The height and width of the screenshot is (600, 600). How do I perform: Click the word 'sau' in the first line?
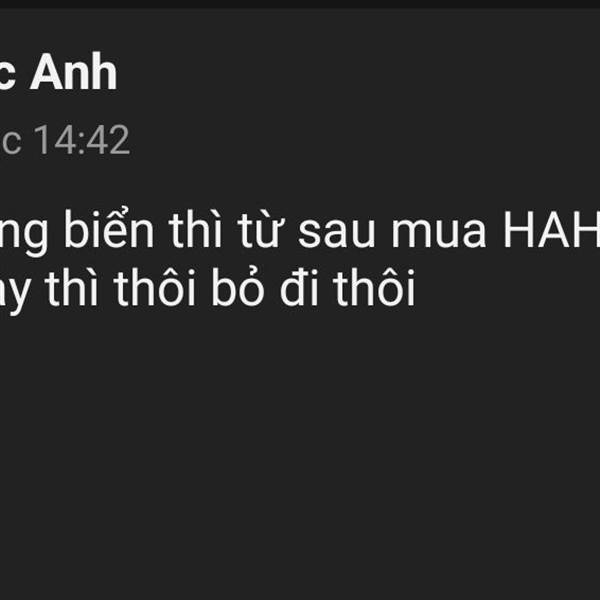(336, 233)
